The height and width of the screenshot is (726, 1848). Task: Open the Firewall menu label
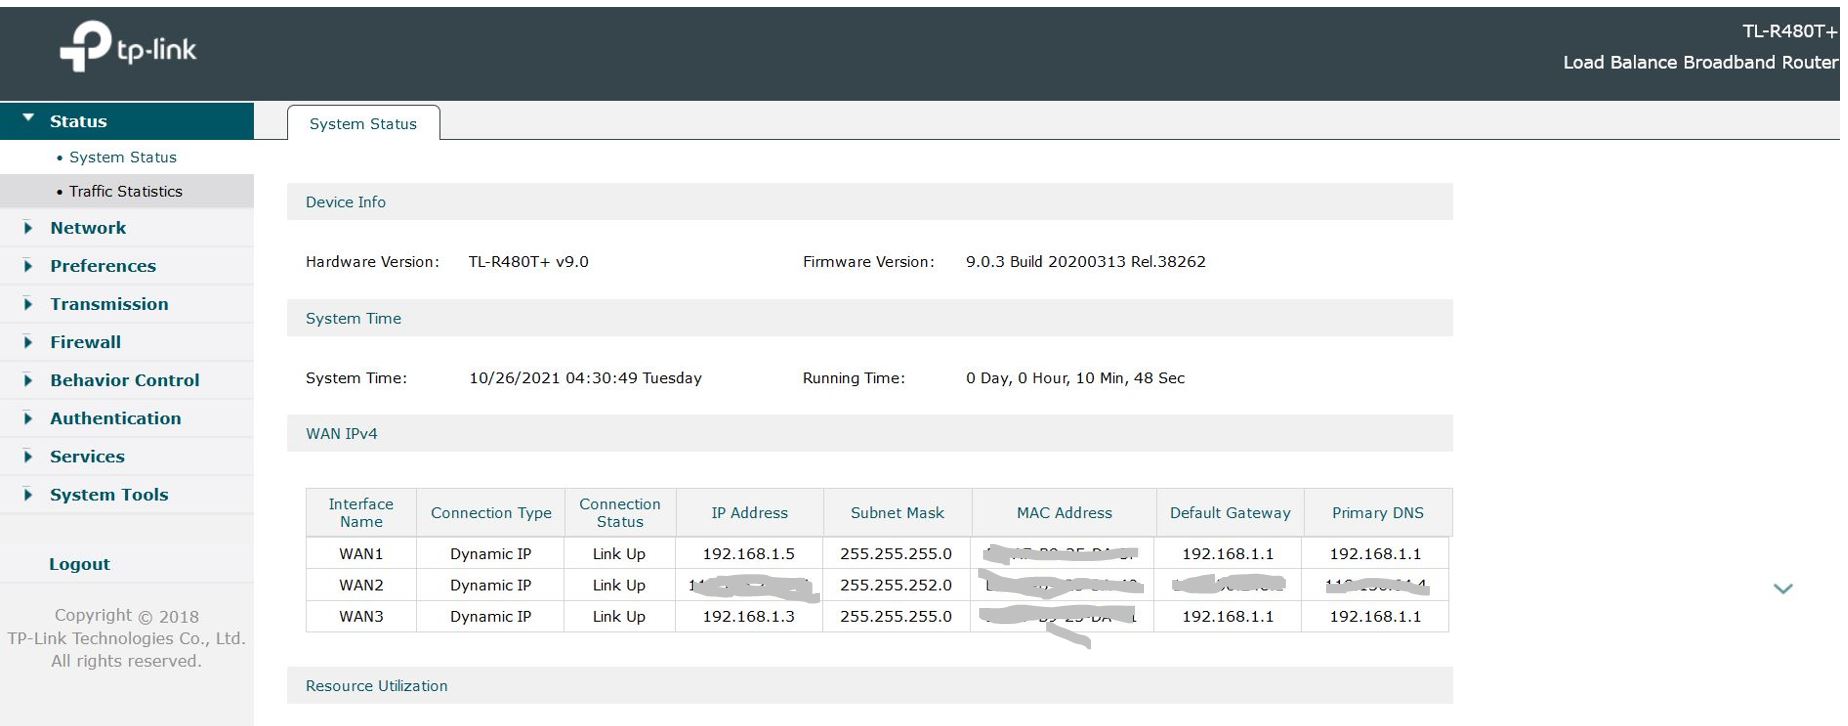coord(85,342)
